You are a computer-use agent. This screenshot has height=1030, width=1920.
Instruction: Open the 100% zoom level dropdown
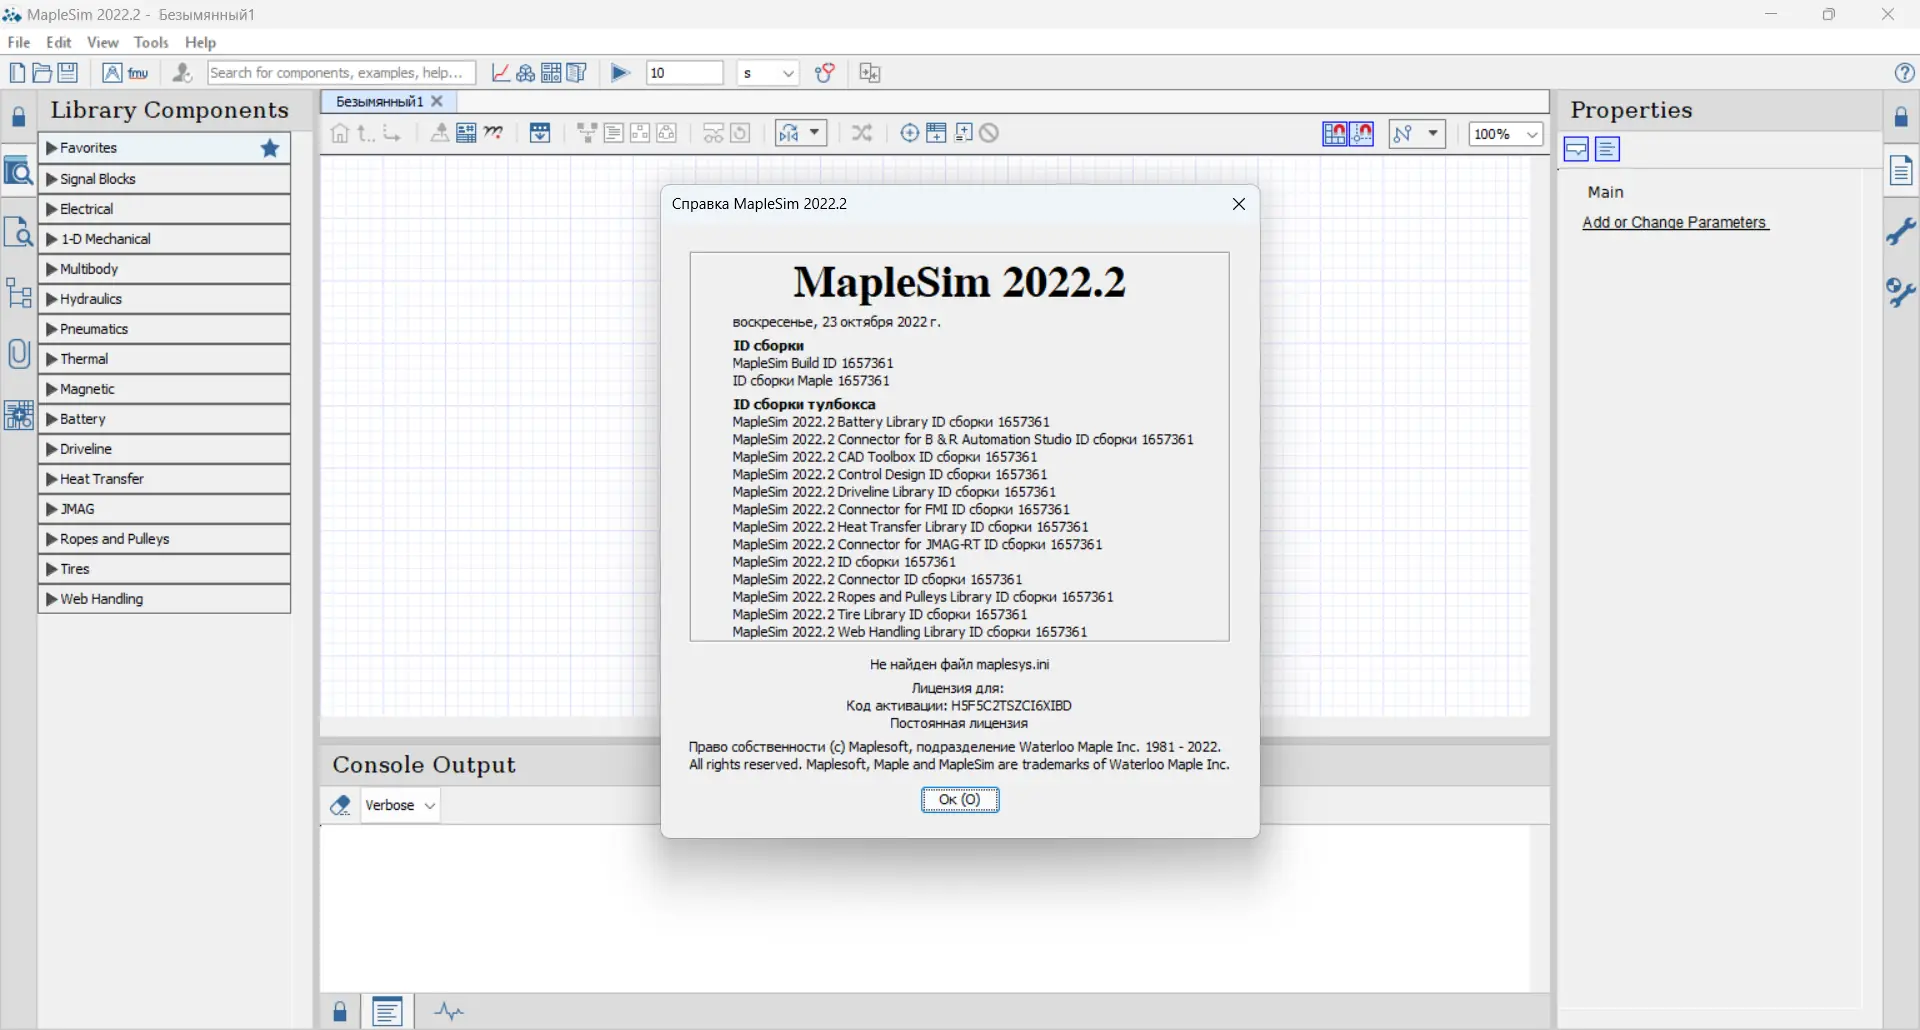(1506, 134)
